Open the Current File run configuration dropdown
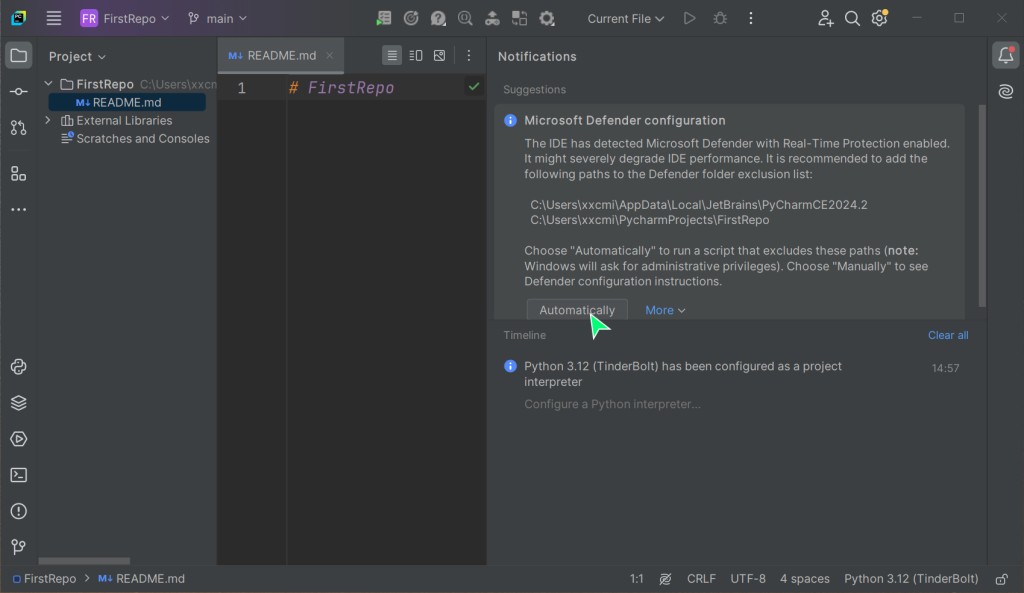The height and width of the screenshot is (593, 1024). (625, 18)
